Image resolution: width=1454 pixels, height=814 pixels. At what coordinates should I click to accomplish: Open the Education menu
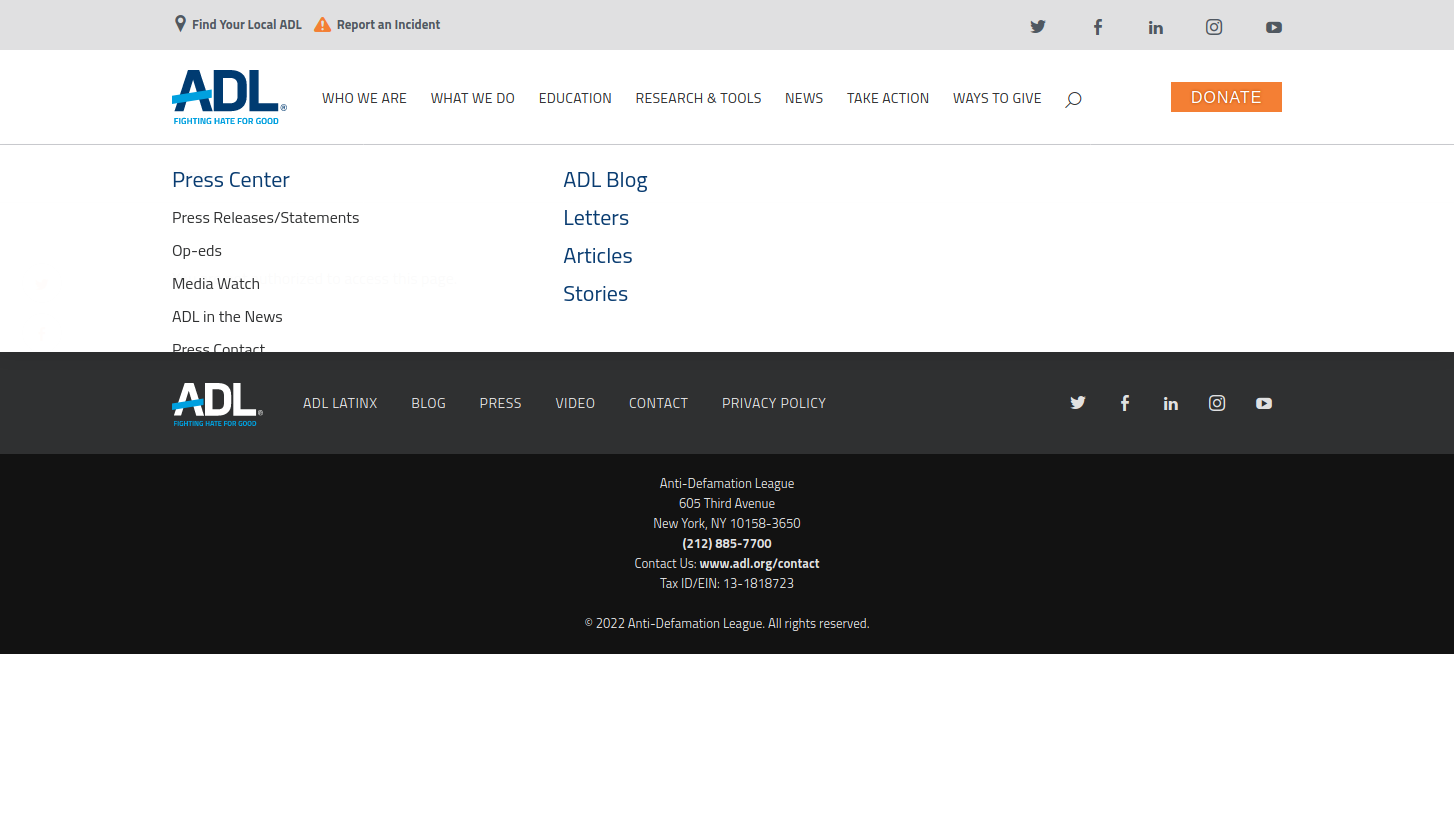tap(575, 98)
